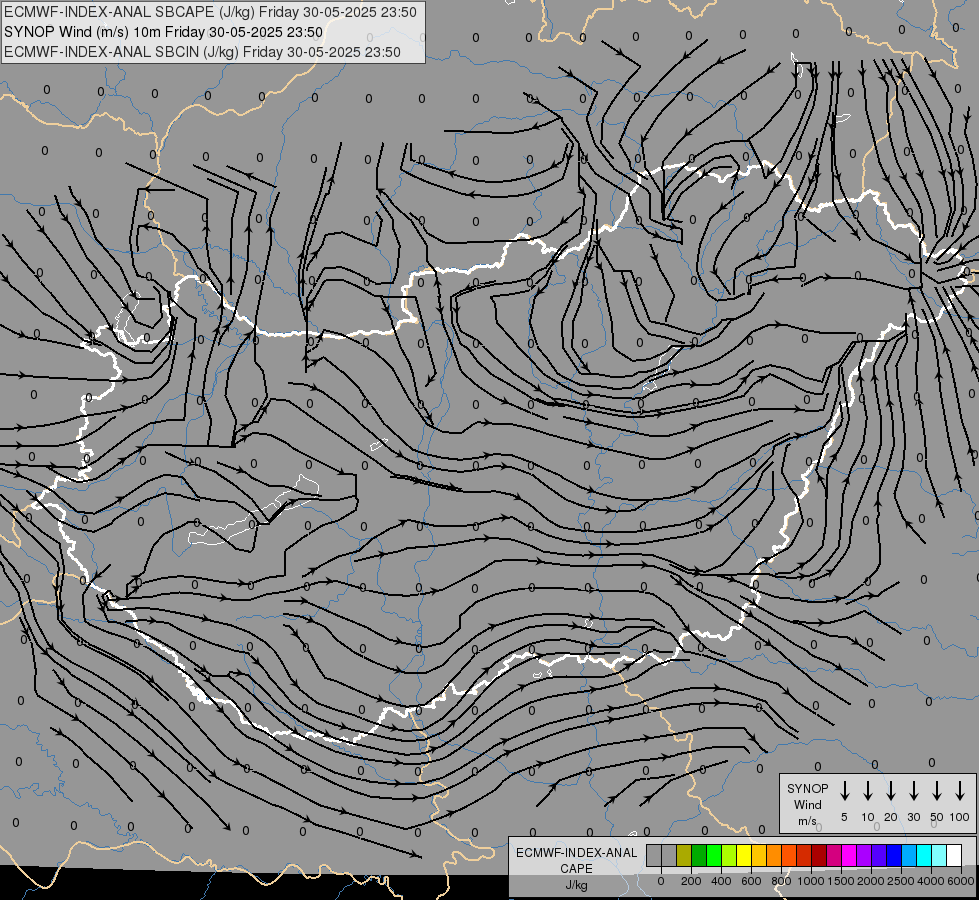Pick the olive swatch in CAPE legend
The height and width of the screenshot is (900, 979).
[x=684, y=855]
